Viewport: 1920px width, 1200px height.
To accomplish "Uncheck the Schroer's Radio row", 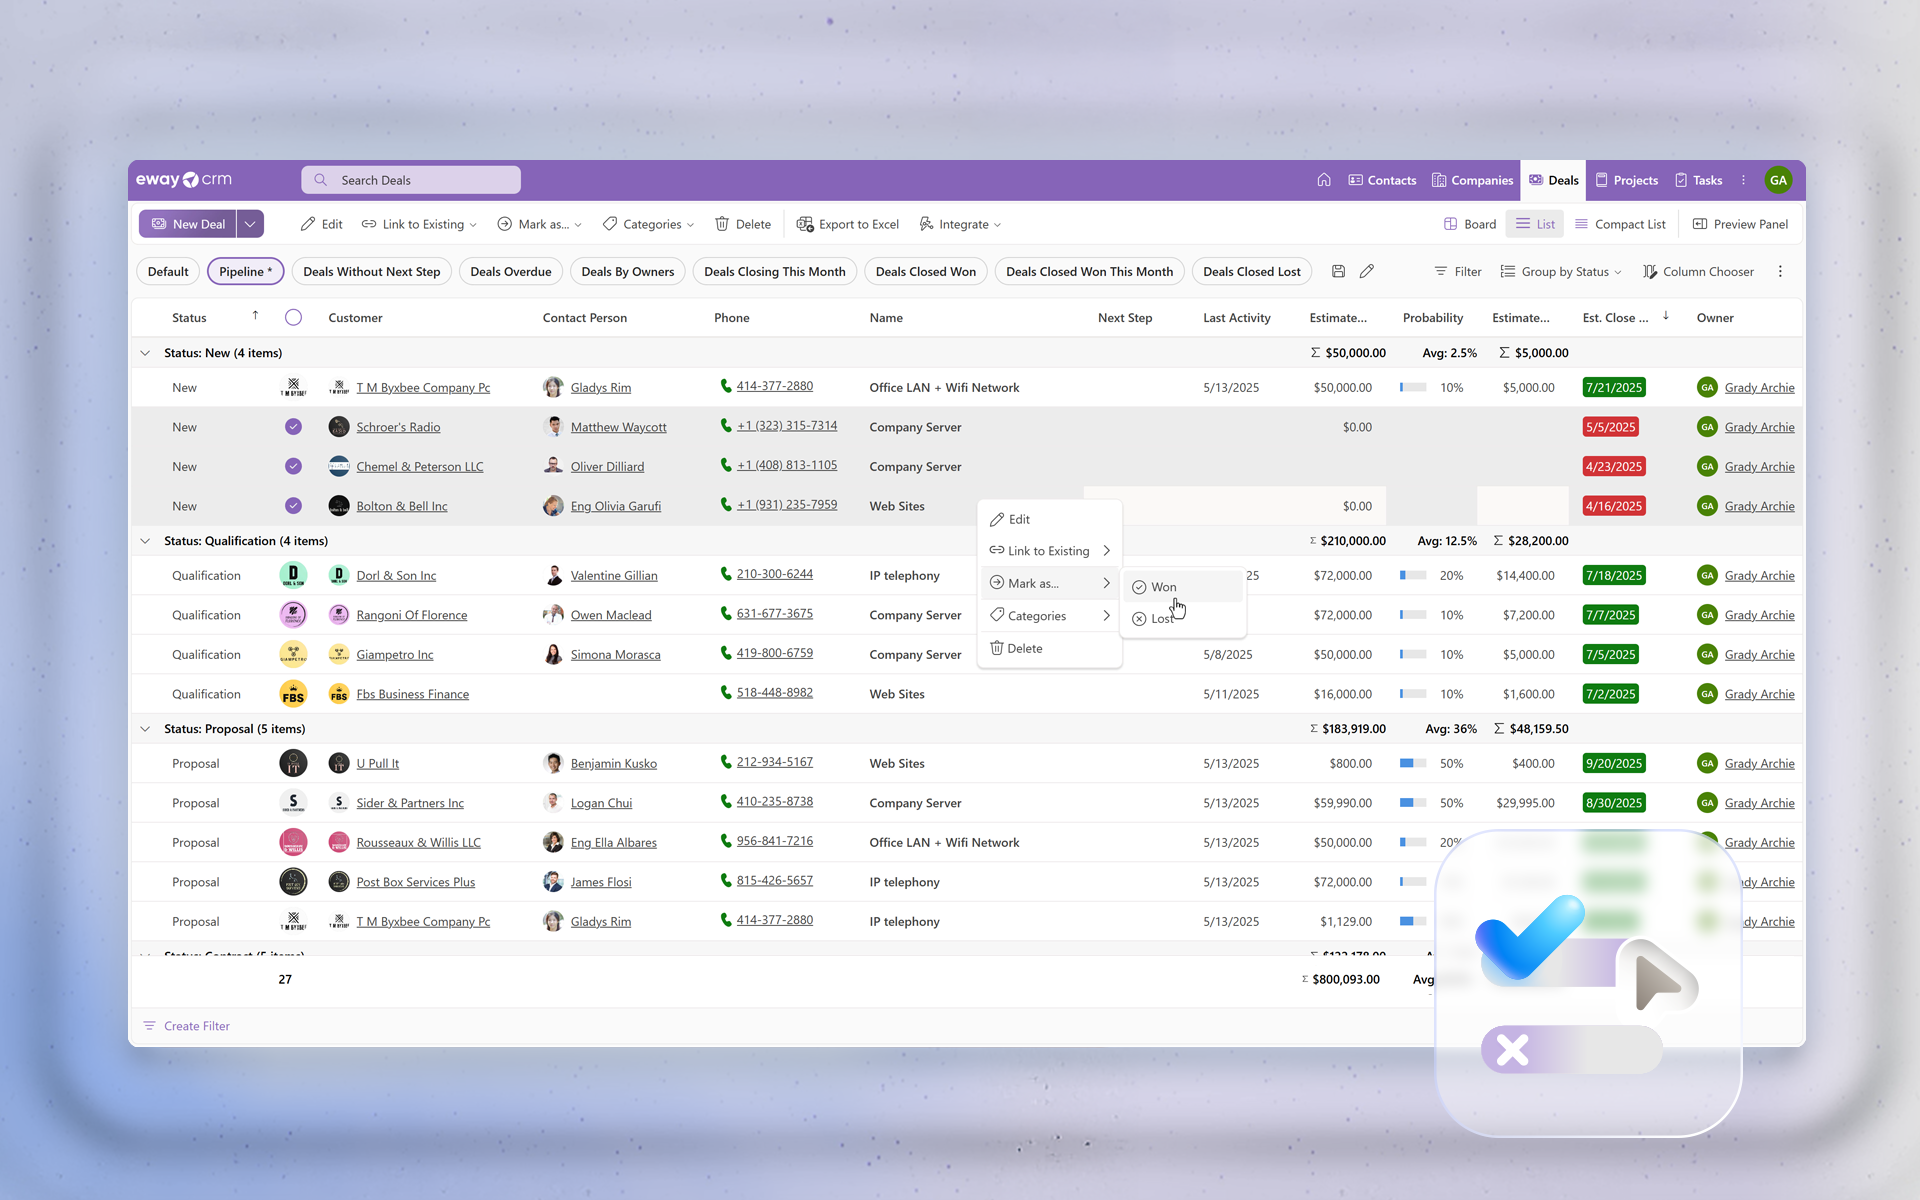I will (293, 426).
